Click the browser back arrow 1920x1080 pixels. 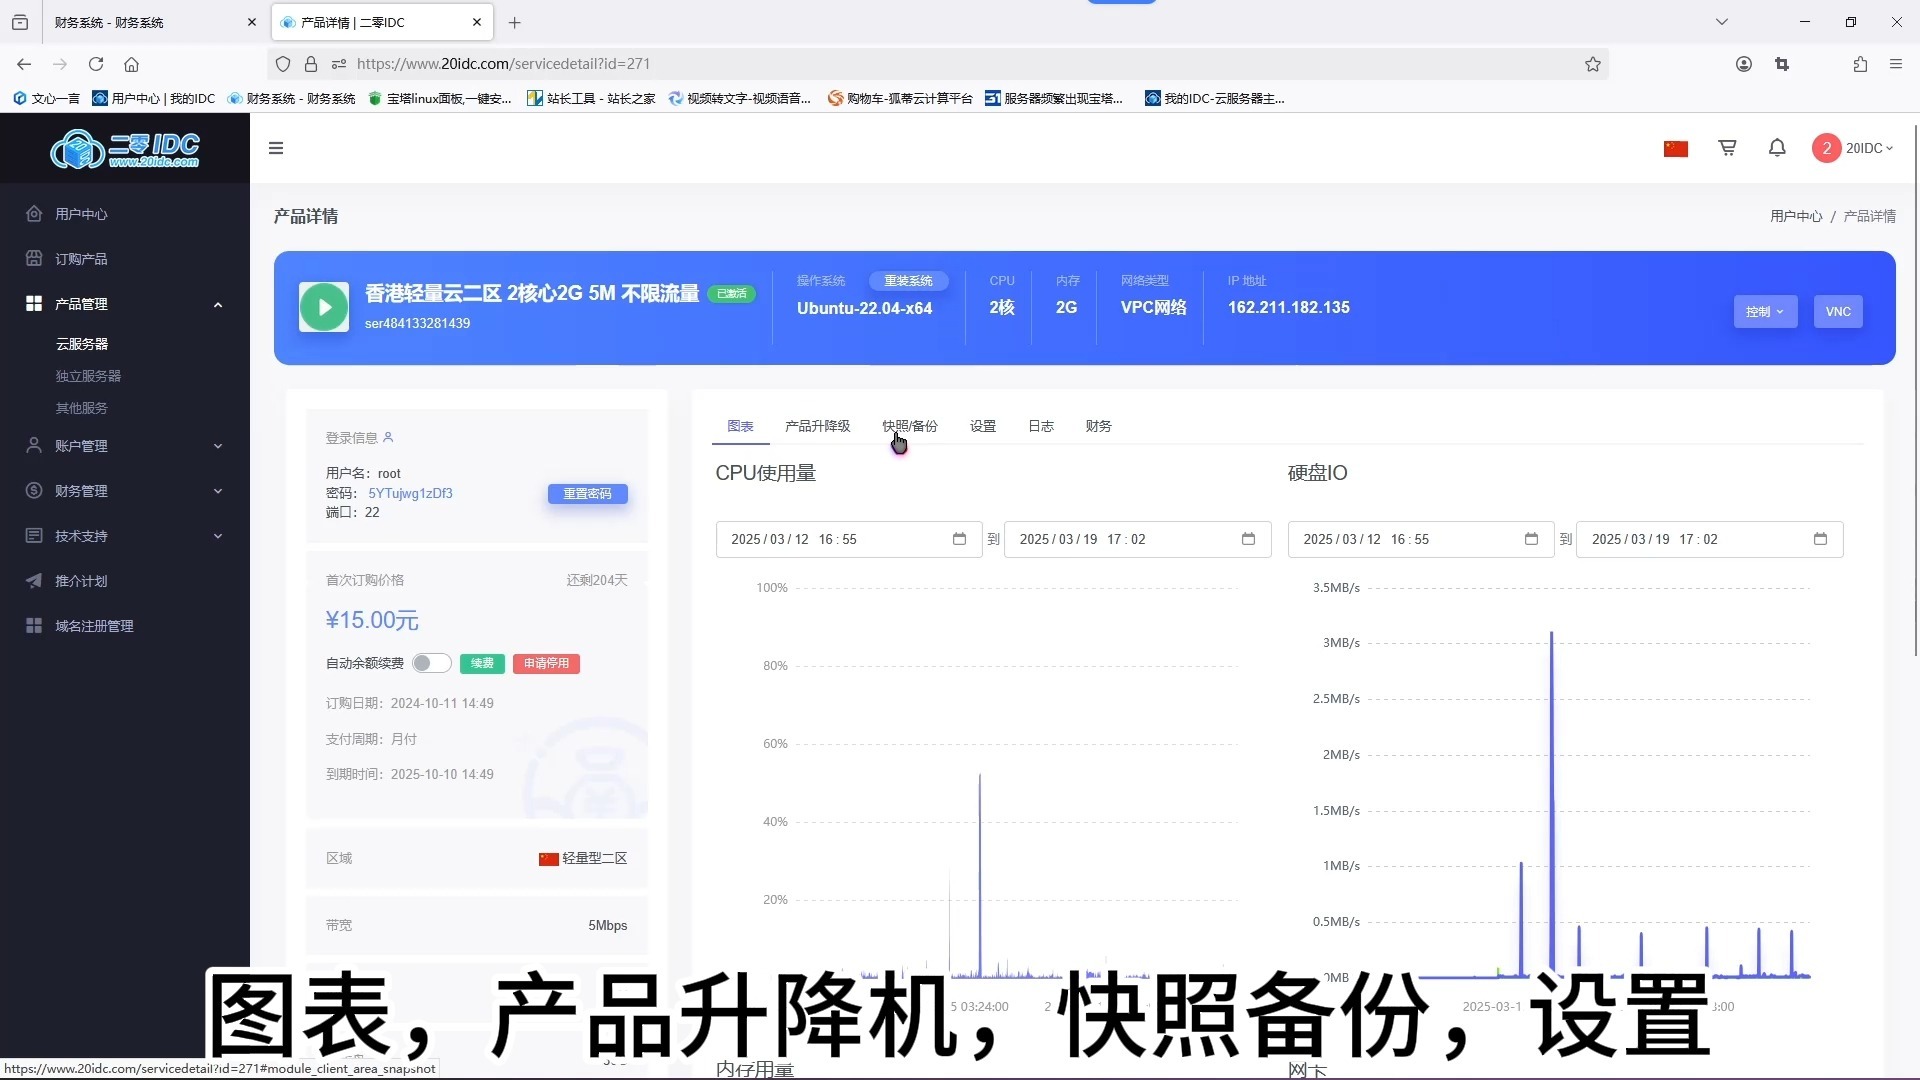(24, 64)
